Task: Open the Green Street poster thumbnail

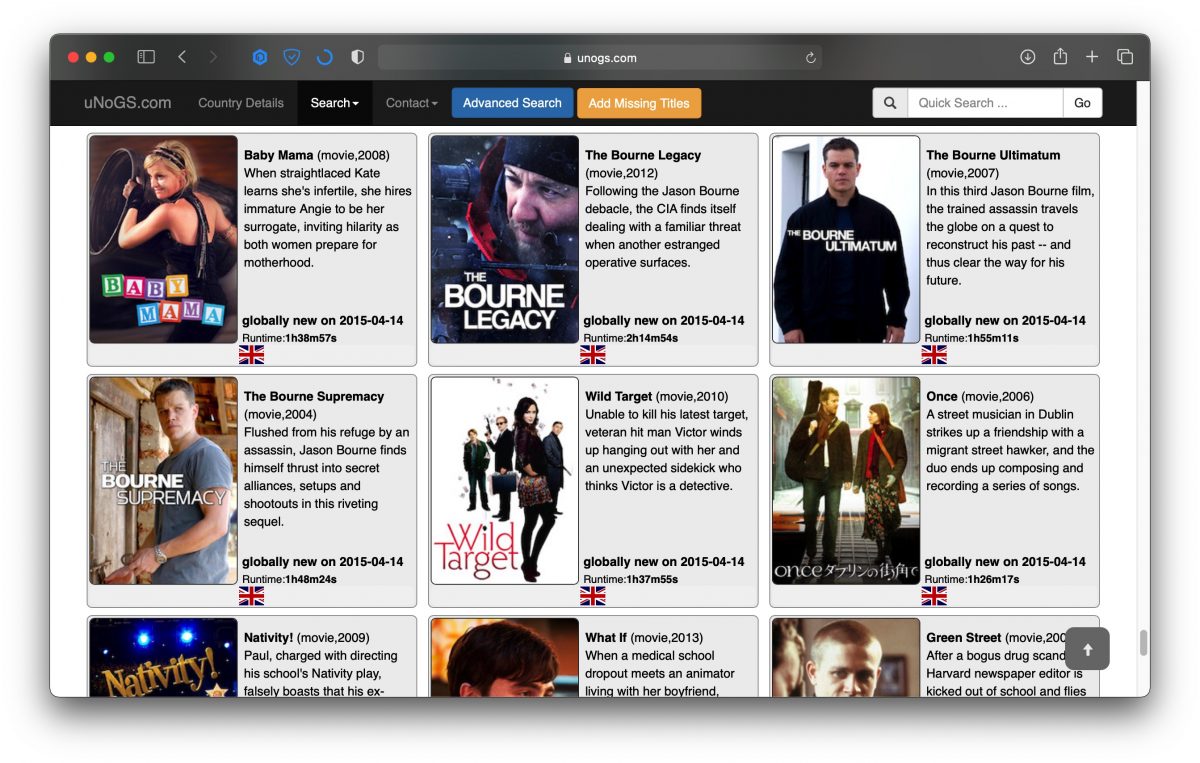Action: pyautogui.click(x=846, y=657)
